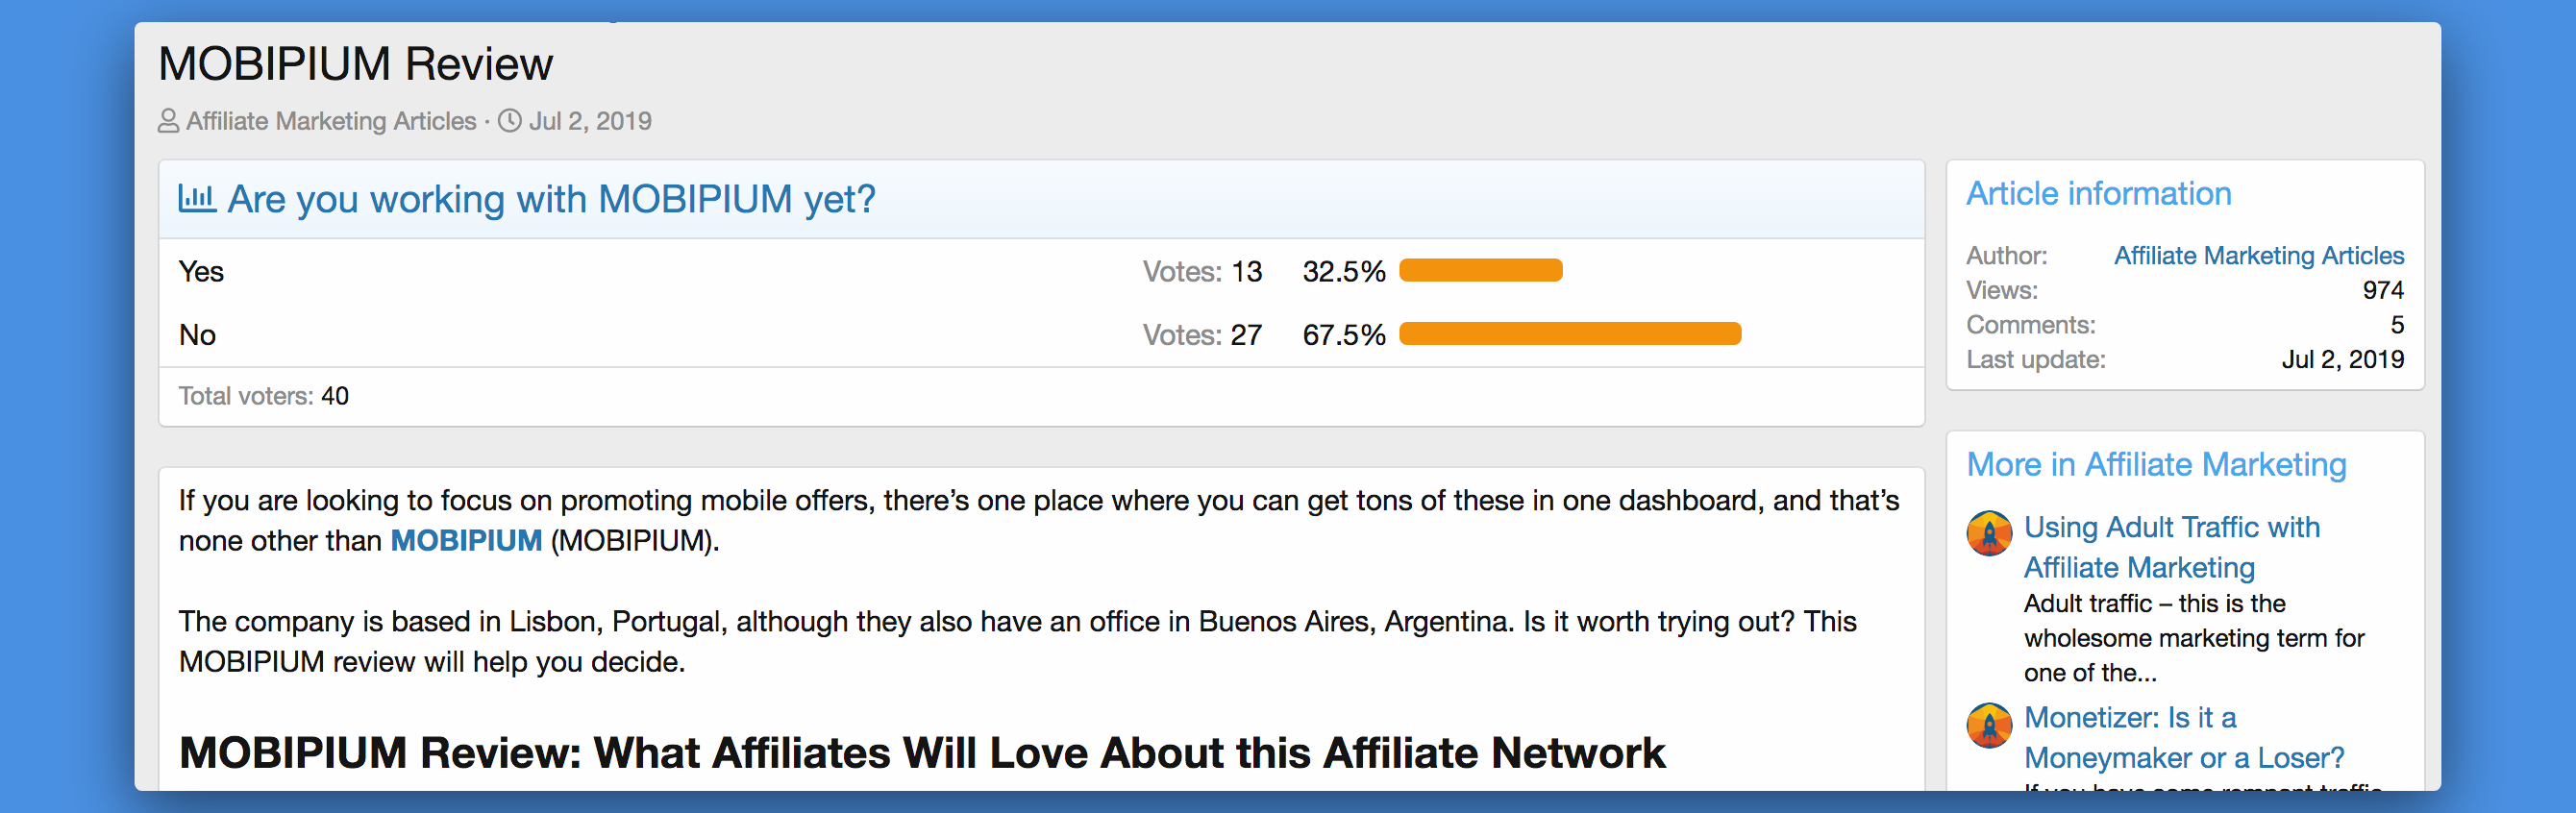This screenshot has height=813, width=2576.
Task: Click the poll title Are you working with MOBIPIUM yet
Action: pos(551,199)
